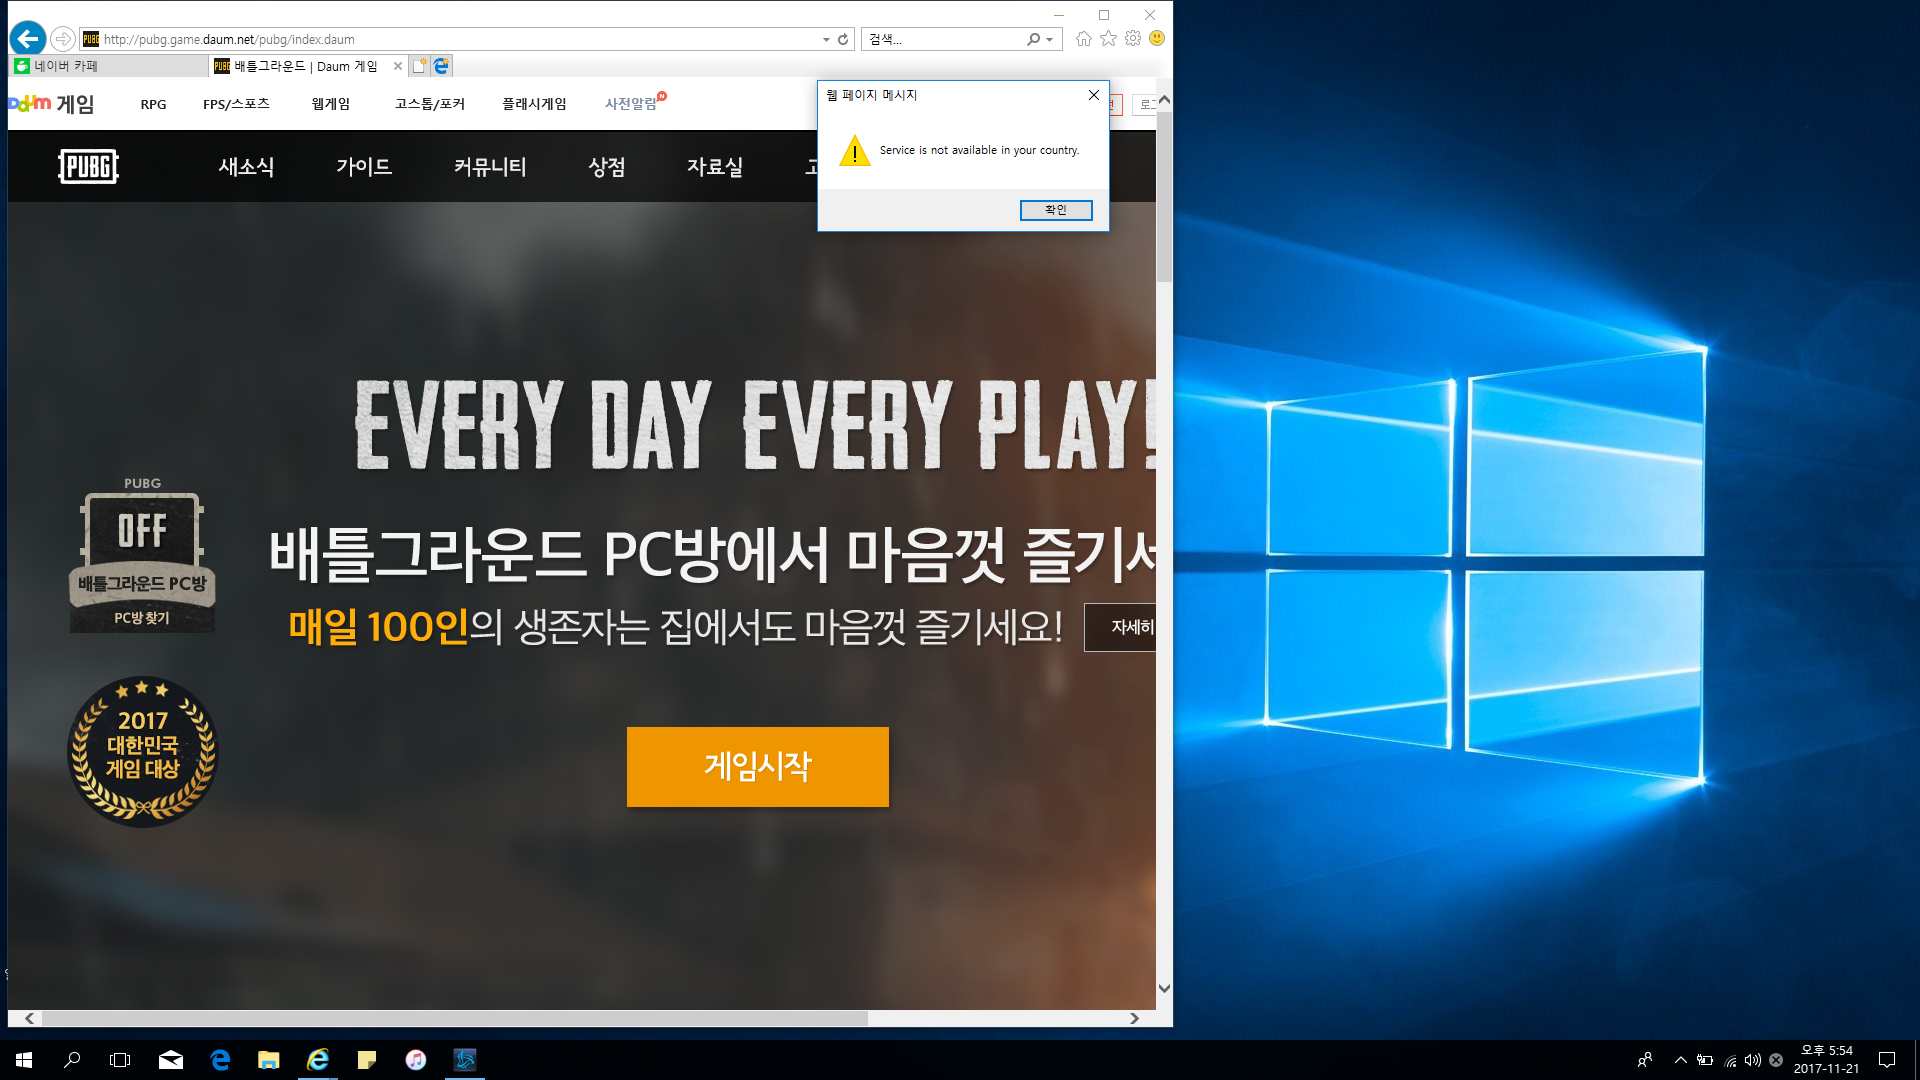Click the 자세히 button on the banner
1920x1080 pixels.
click(1120, 627)
